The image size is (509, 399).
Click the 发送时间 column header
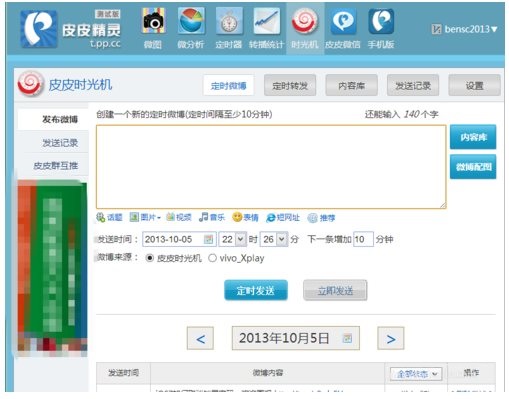pyautogui.click(x=123, y=373)
